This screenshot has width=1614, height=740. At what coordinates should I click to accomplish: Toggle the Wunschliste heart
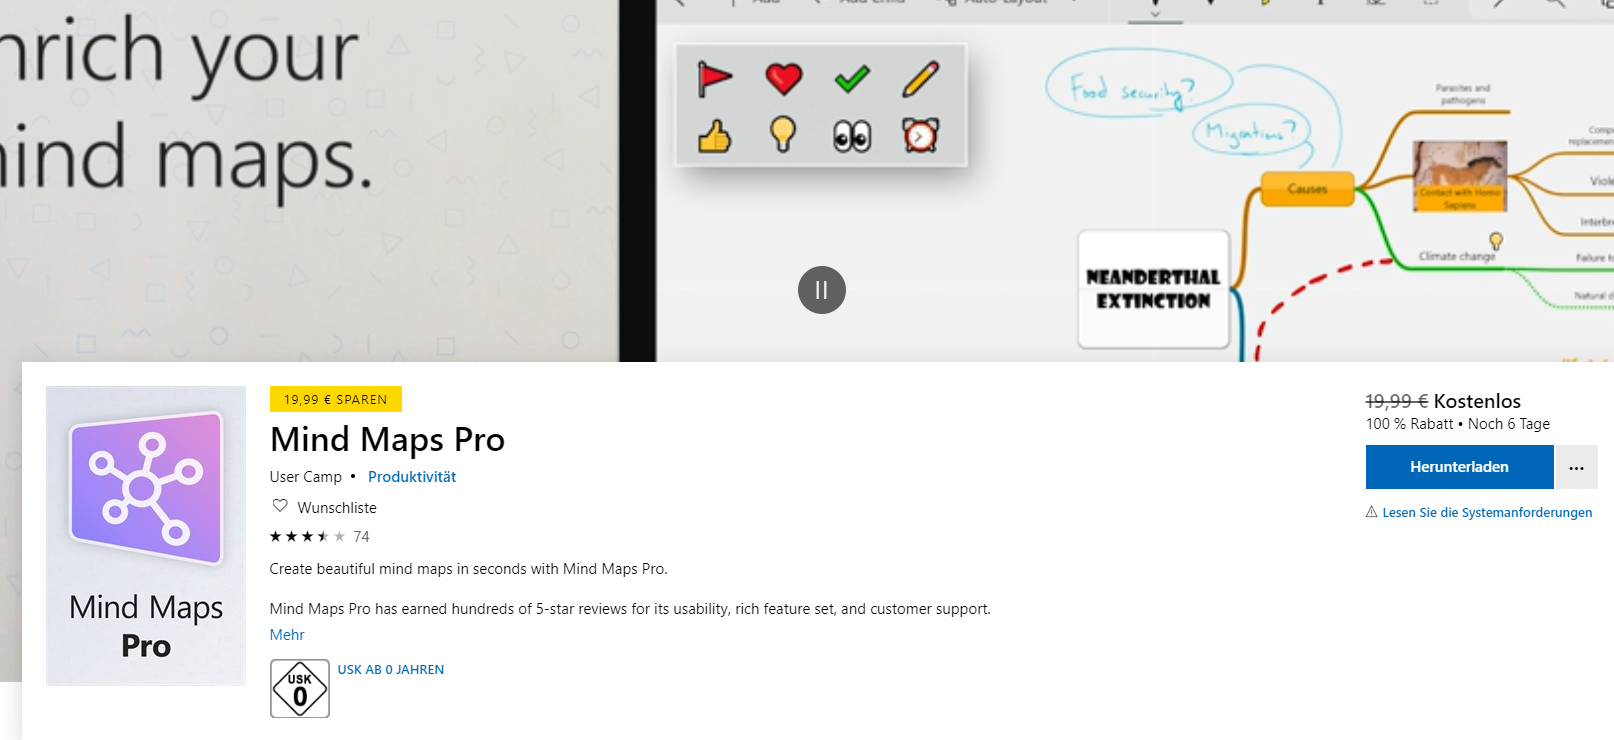(280, 506)
